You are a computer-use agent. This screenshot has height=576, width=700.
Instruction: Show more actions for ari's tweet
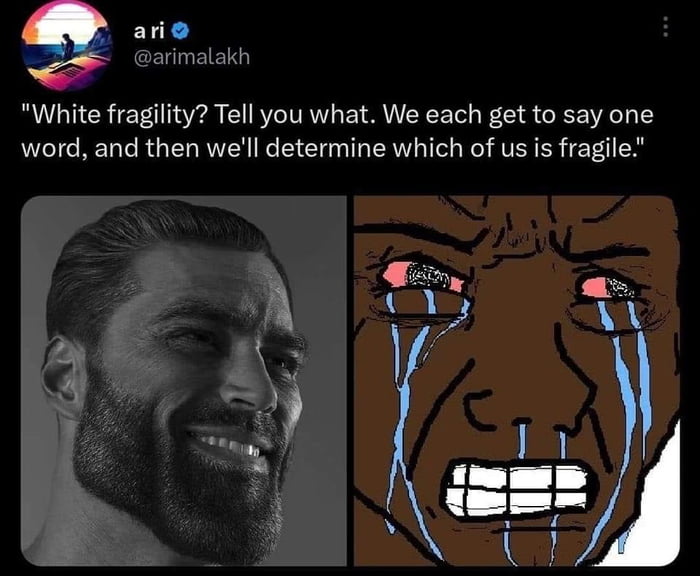pyautogui.click(x=665, y=27)
